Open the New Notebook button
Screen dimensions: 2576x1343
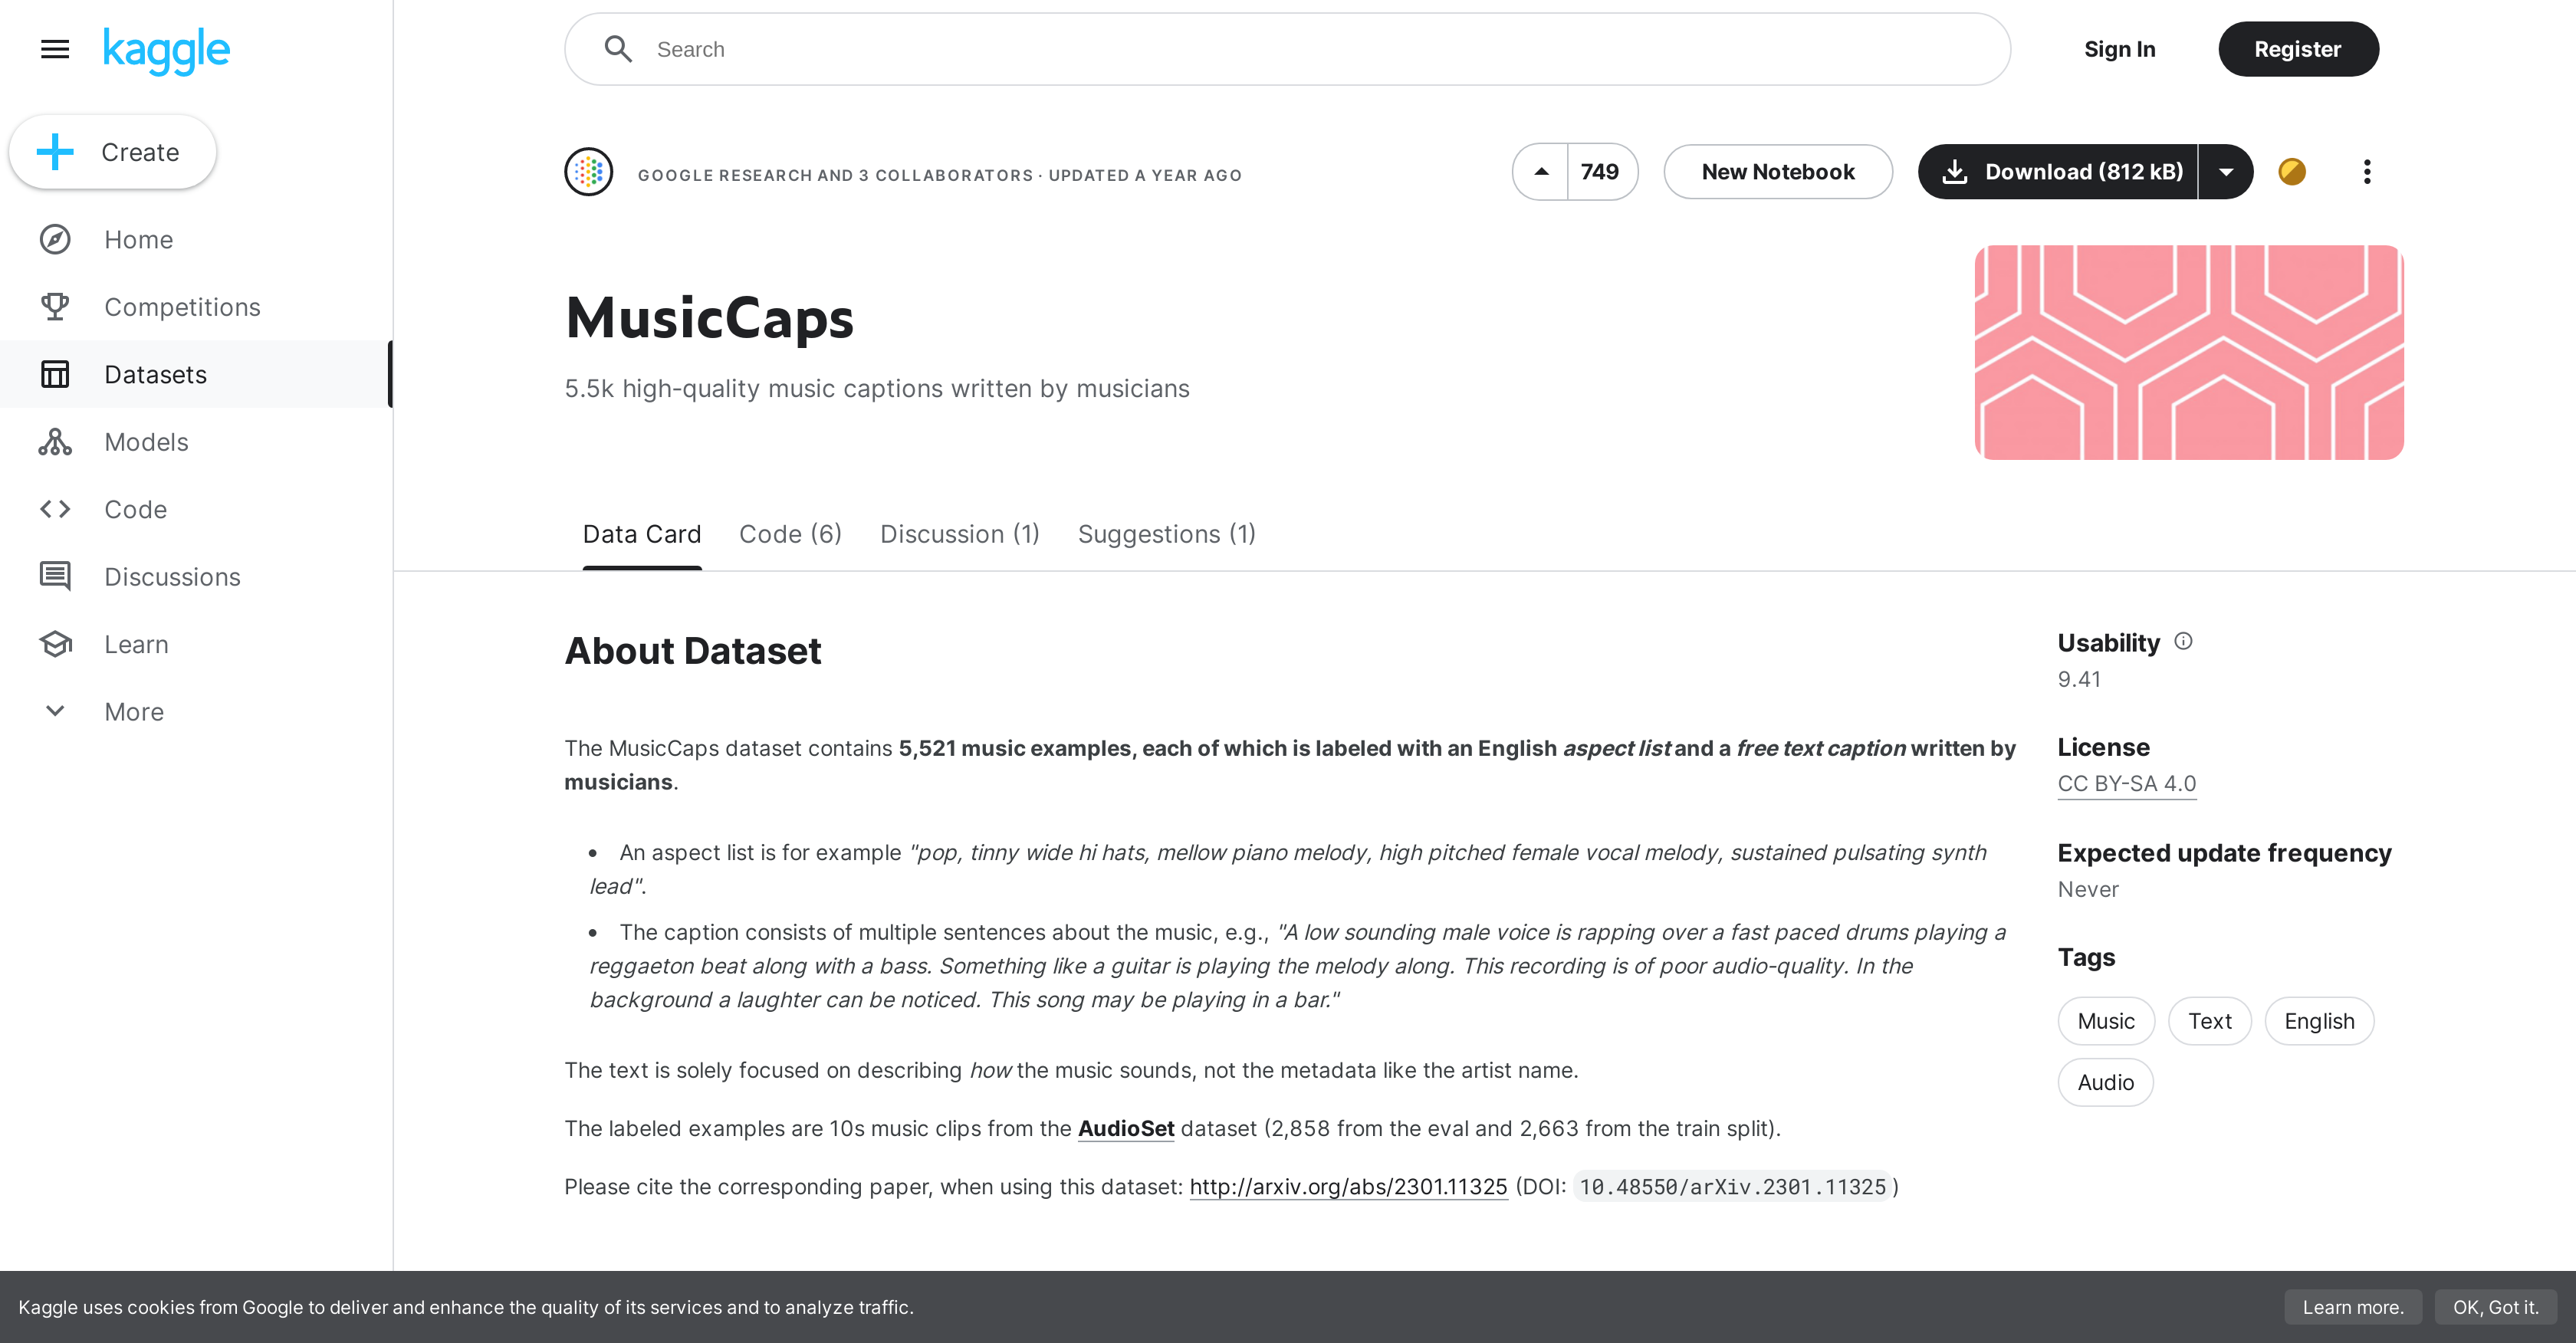(1779, 170)
